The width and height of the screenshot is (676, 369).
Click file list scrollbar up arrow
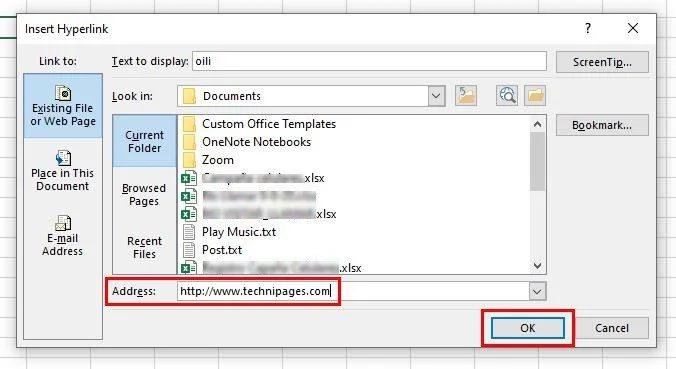tap(537, 124)
